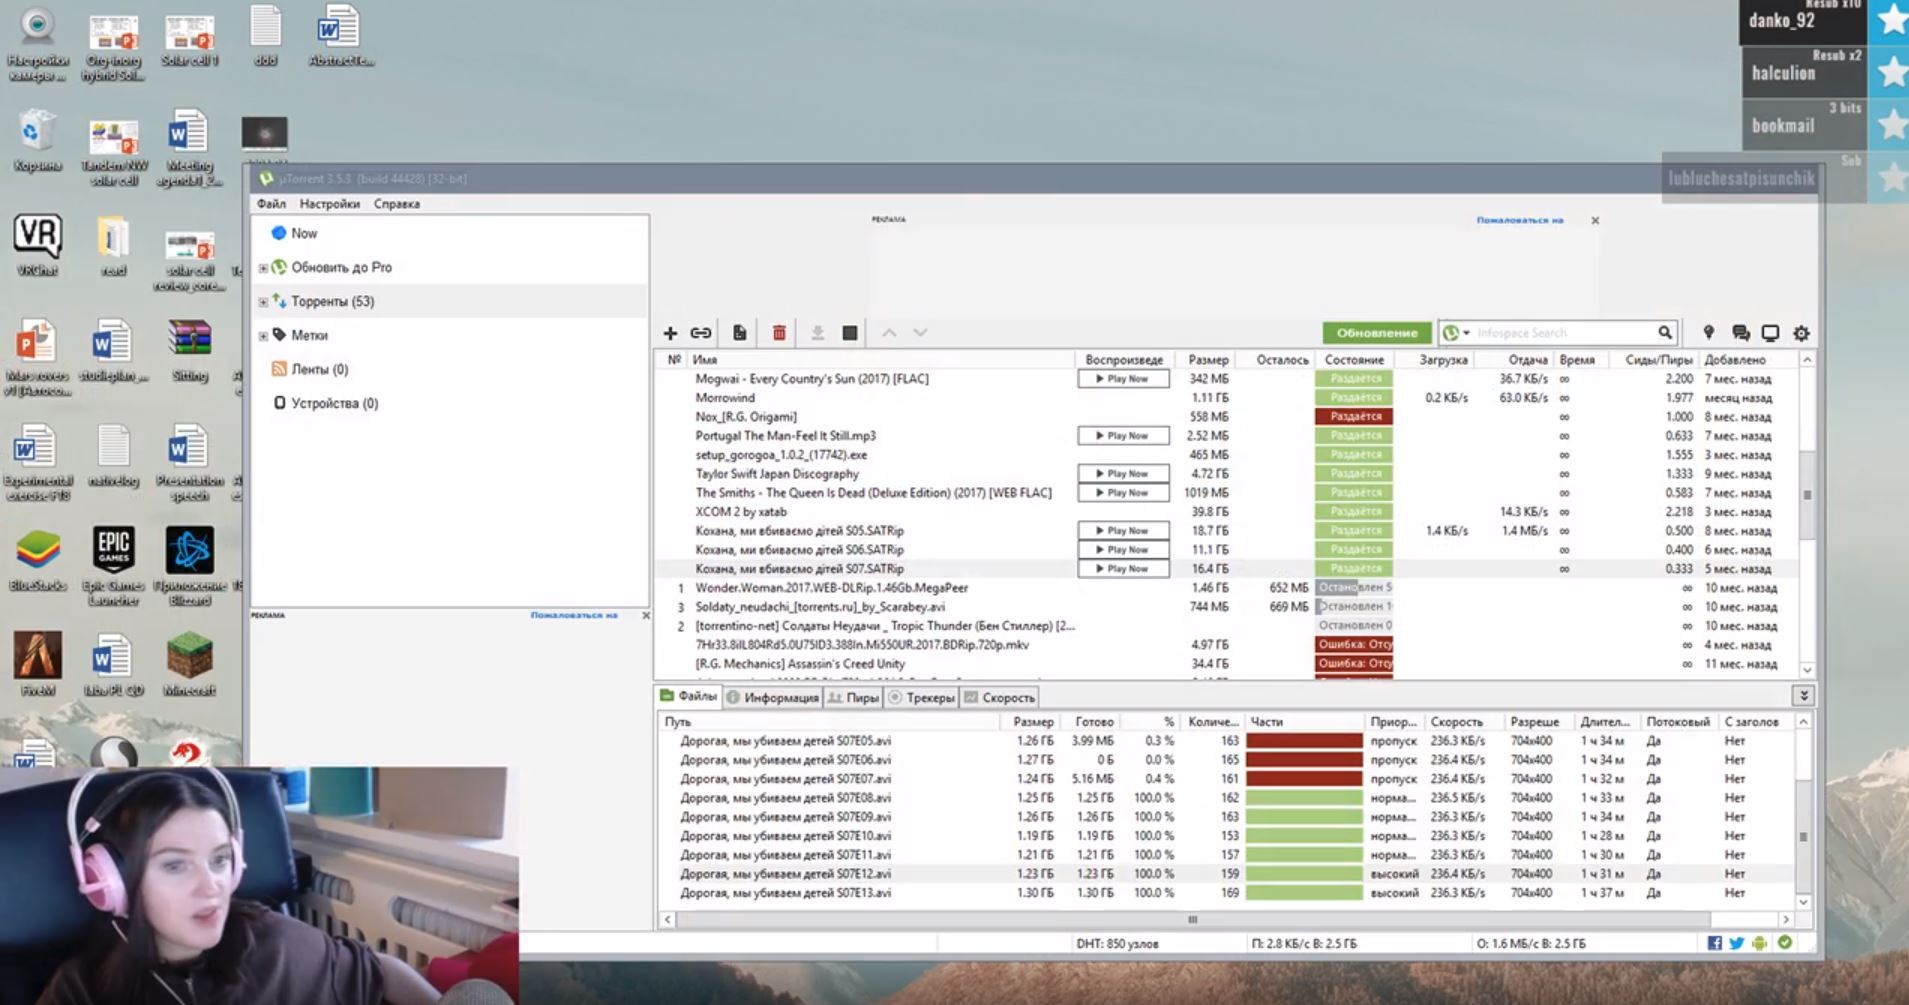Click the search magnifier icon

1665,333
